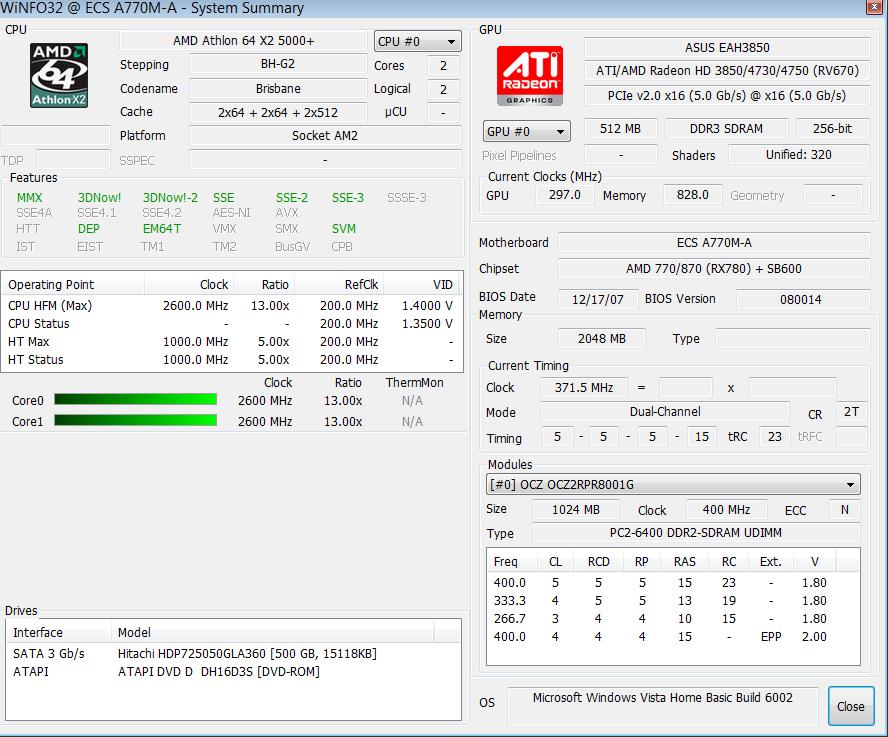The height and width of the screenshot is (737, 888).
Task: Click the AMD Athlon 64 X2 5000+ field
Action: click(244, 41)
